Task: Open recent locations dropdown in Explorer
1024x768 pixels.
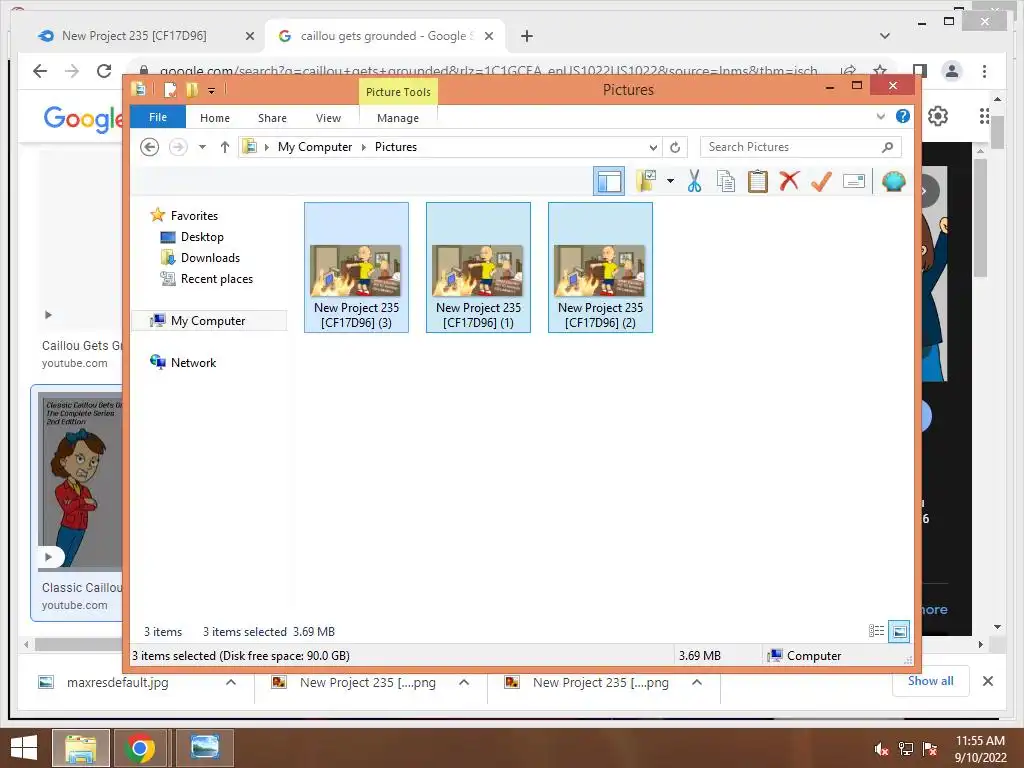Action: point(202,147)
